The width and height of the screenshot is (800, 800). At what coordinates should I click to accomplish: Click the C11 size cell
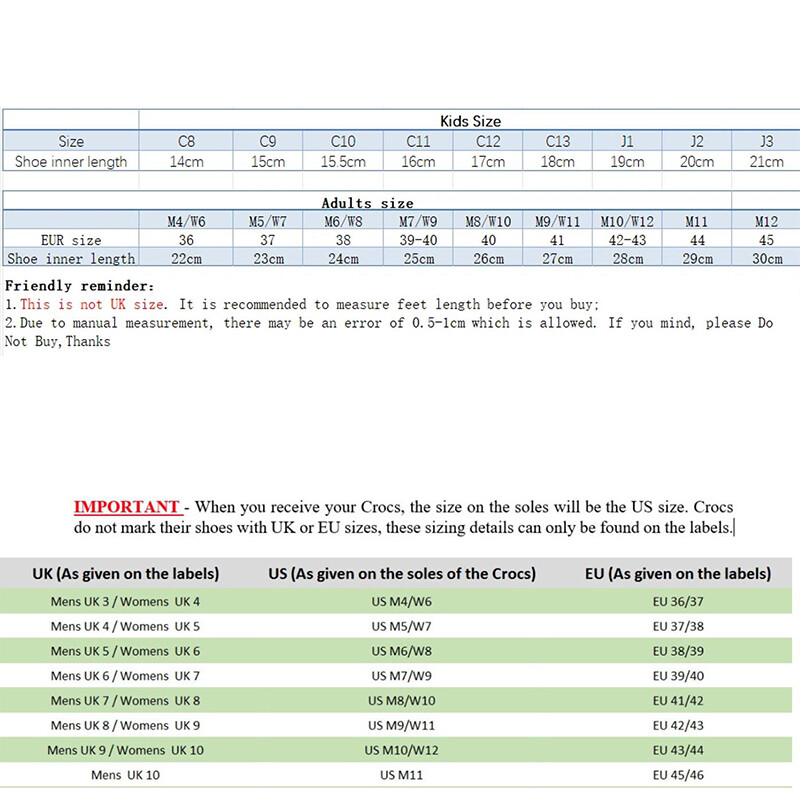418,141
